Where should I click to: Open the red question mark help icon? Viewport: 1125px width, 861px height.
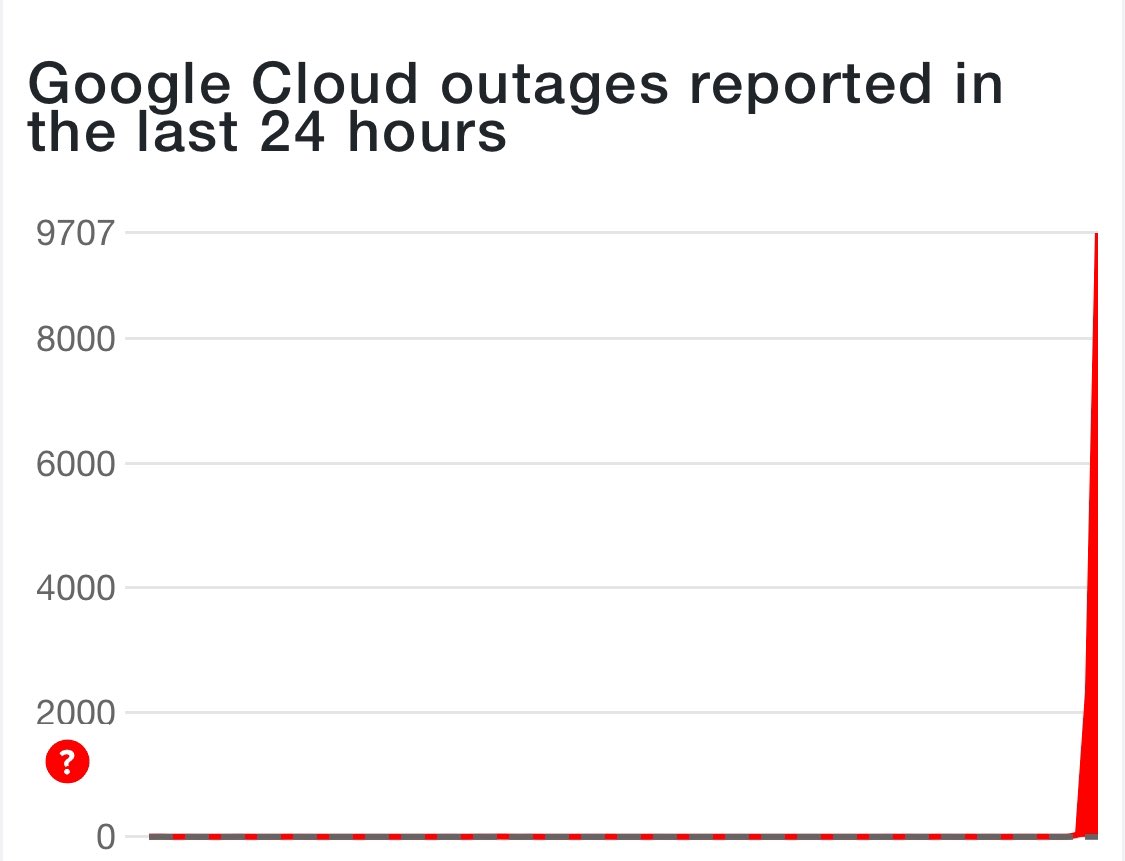click(x=67, y=761)
